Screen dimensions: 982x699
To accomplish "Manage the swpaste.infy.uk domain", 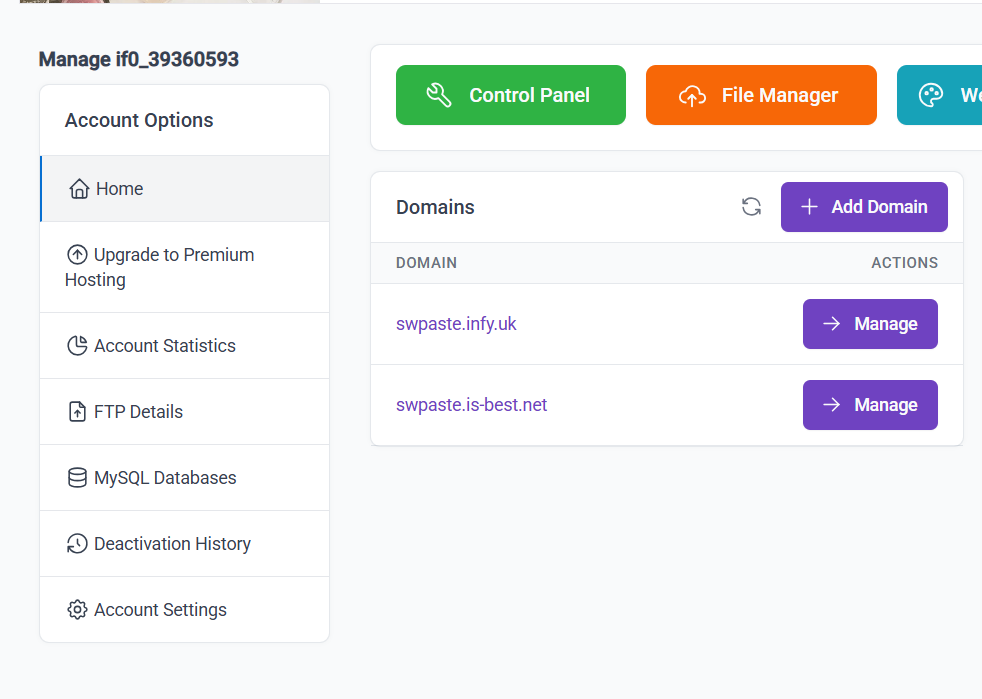I will pyautogui.click(x=869, y=324).
